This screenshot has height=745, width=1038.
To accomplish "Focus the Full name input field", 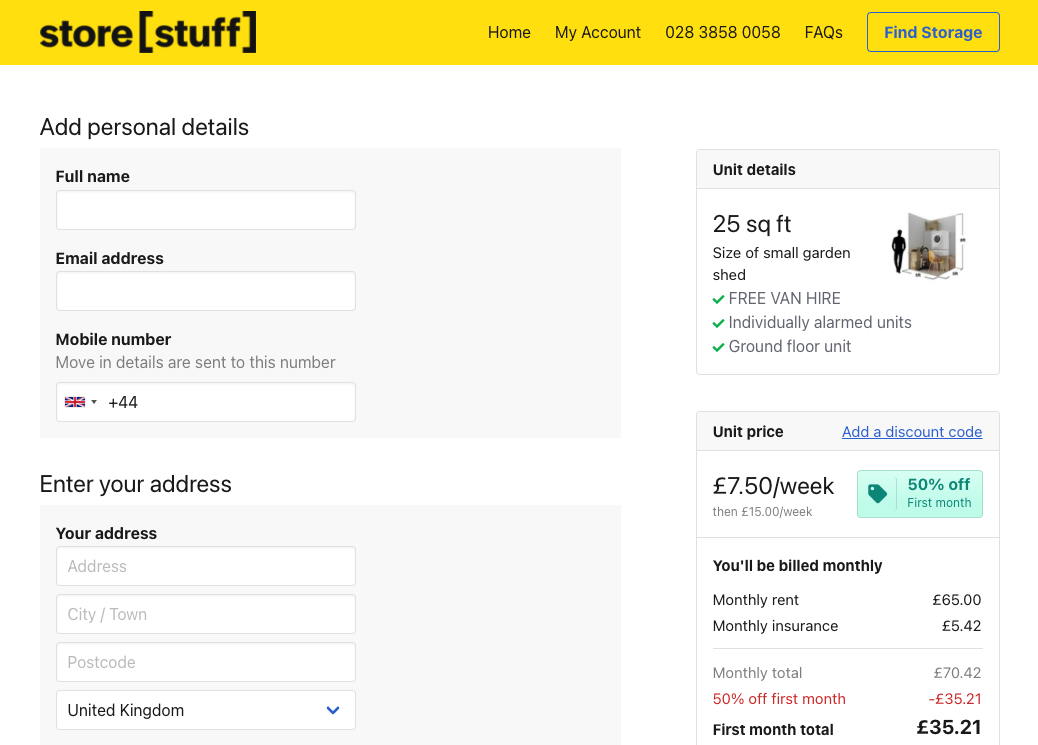I will pos(206,210).
